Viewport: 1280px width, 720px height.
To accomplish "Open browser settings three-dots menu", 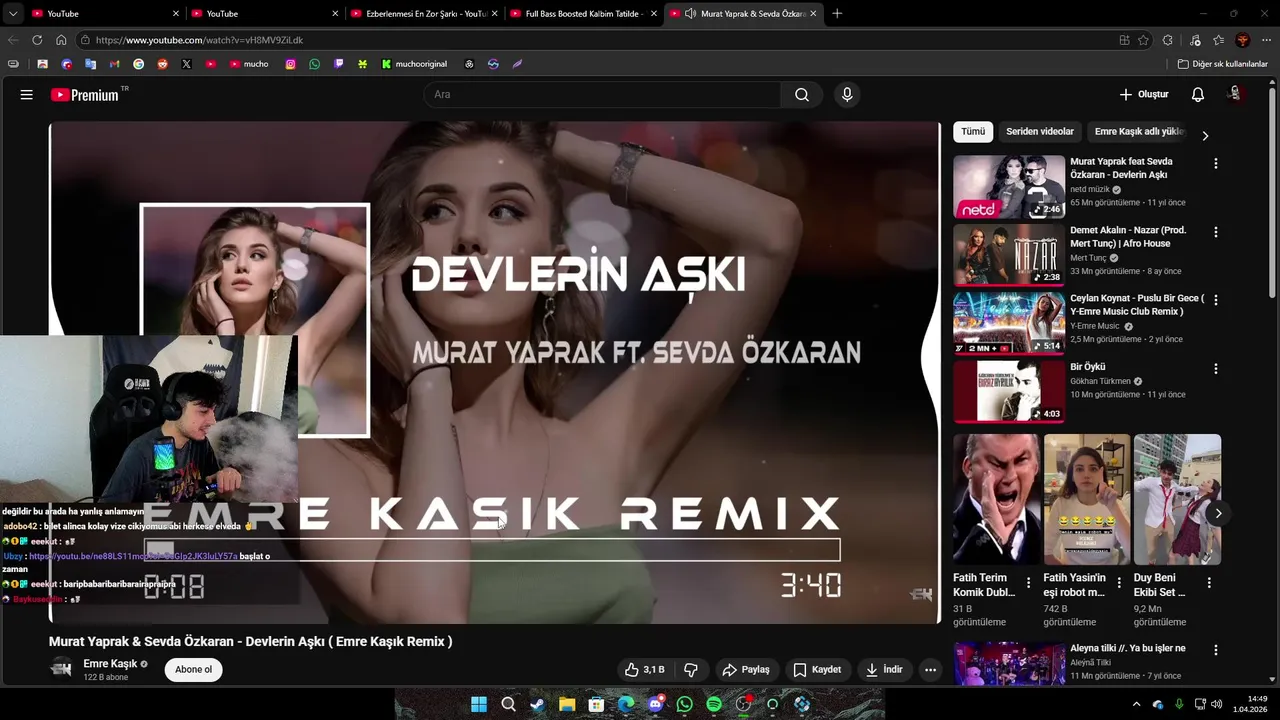I will tap(1265, 40).
